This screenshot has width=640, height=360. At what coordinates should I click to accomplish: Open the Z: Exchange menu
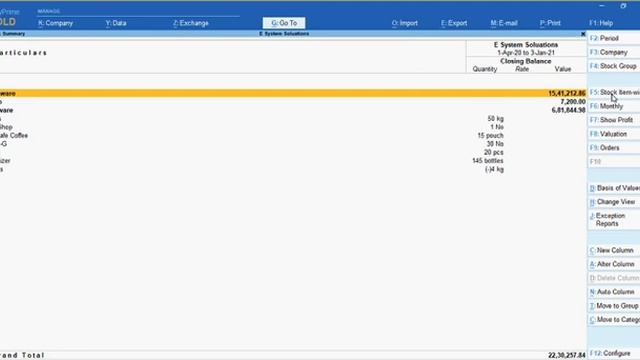pos(191,23)
